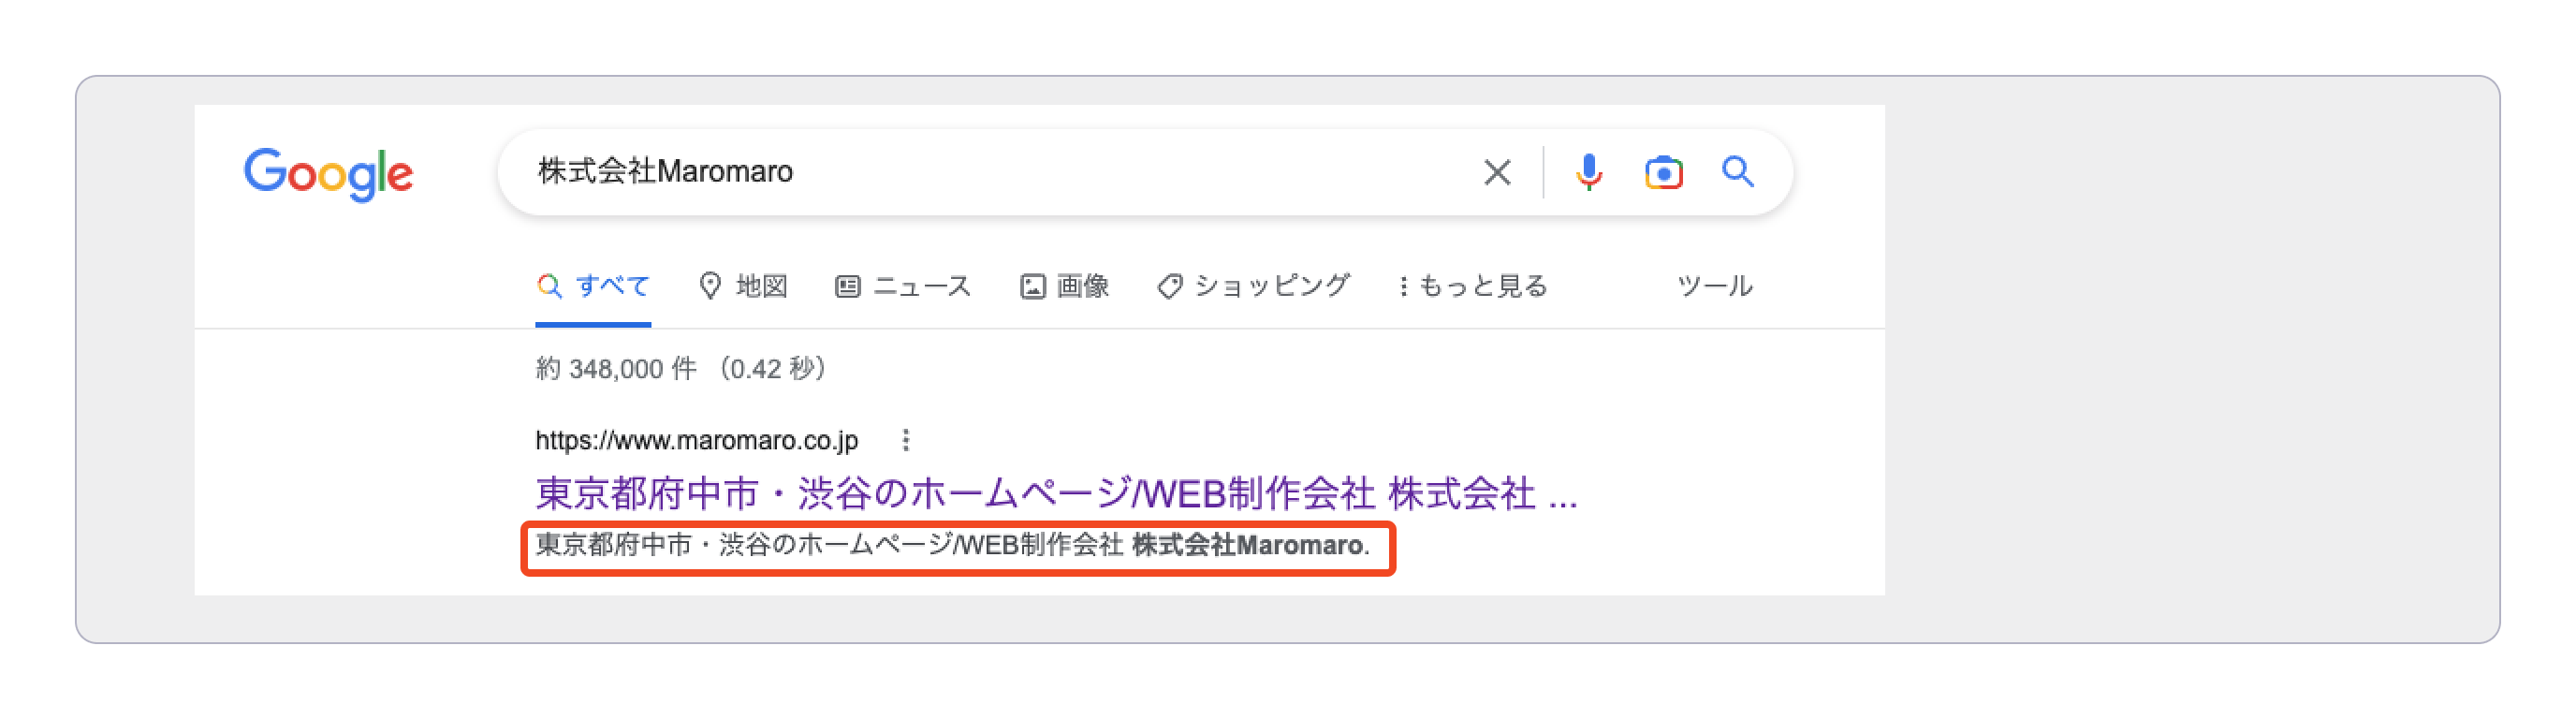
Task: Open the ツール options
Action: pos(1714,286)
